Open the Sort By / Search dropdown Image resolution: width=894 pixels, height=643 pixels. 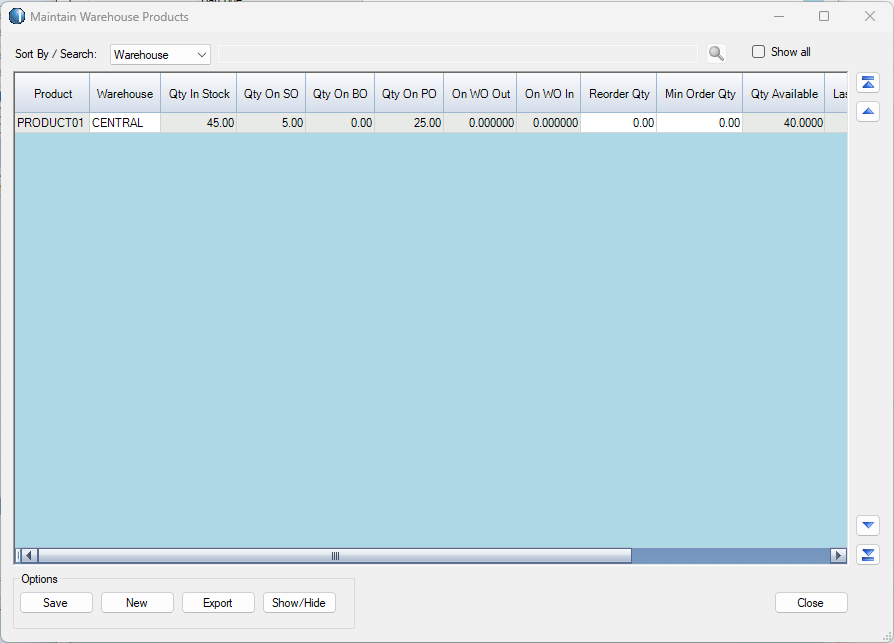tap(160, 55)
